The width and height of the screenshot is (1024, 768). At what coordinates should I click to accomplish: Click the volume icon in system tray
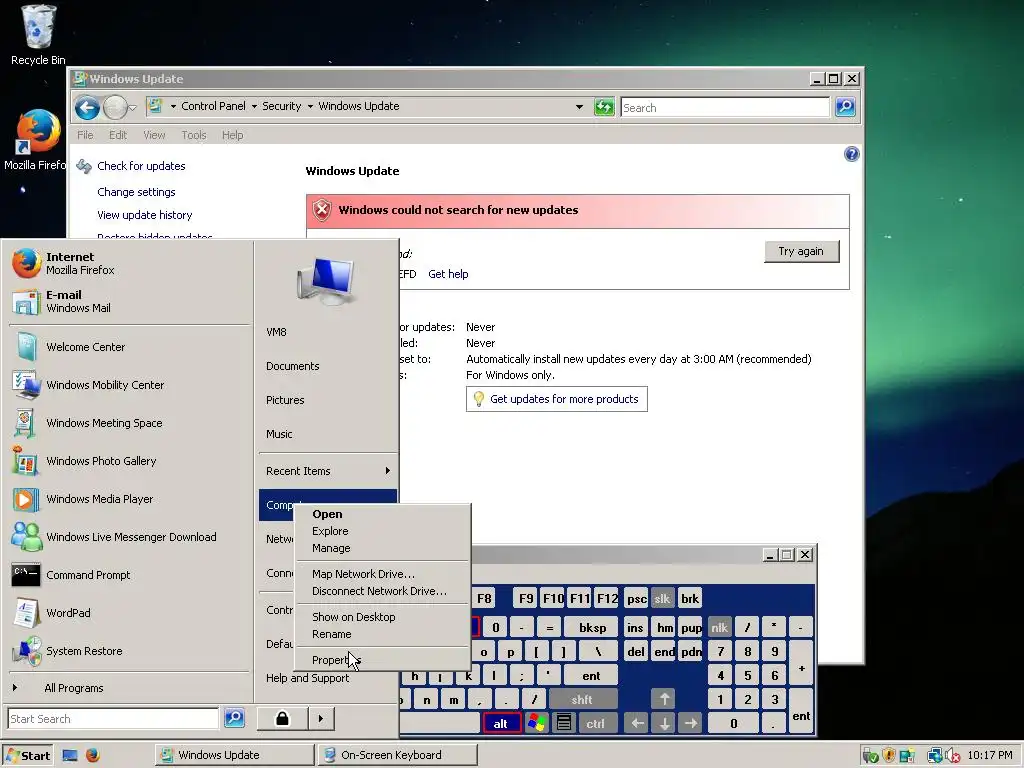[x=952, y=756]
